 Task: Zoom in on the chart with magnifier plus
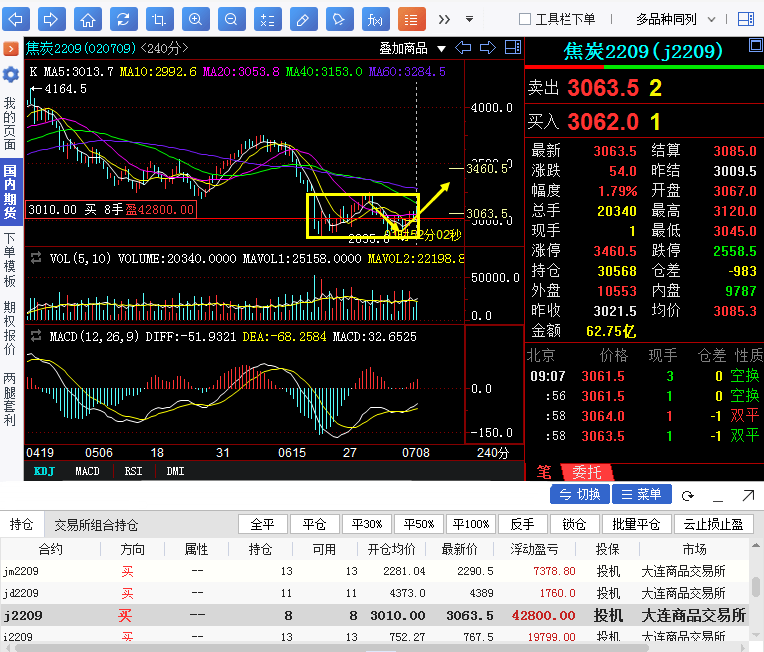pos(195,19)
